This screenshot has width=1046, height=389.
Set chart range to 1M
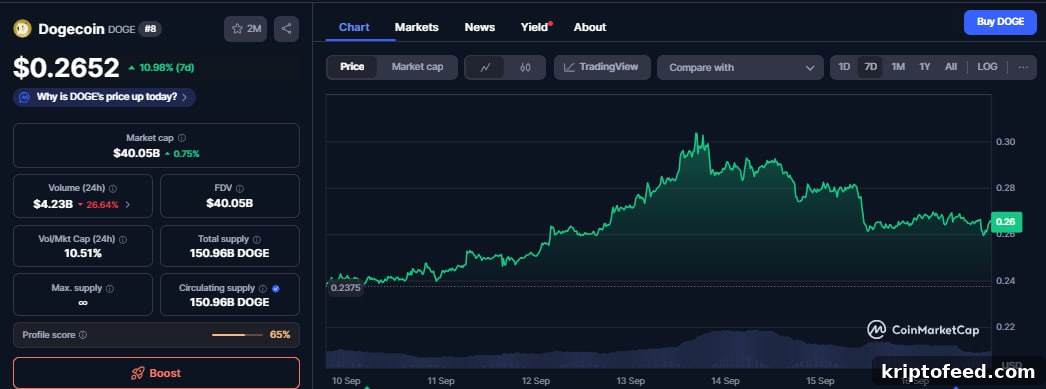tap(898, 67)
